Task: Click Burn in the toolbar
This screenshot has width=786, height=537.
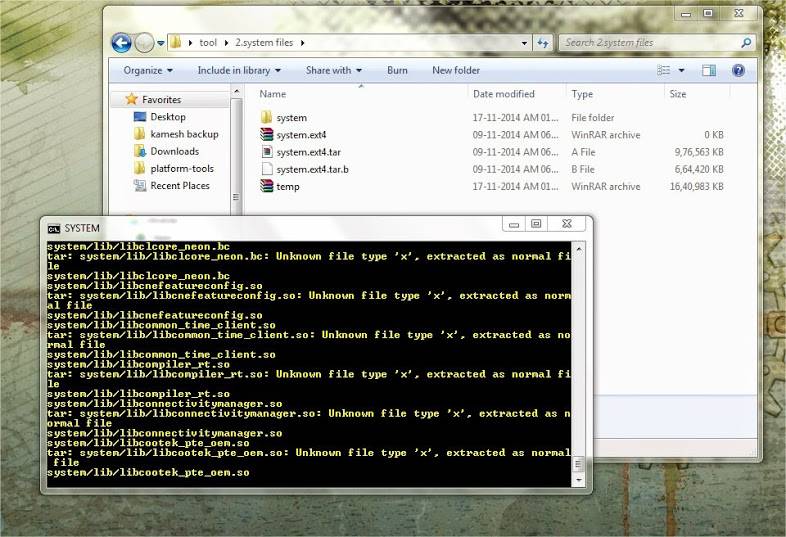Action: pos(397,71)
